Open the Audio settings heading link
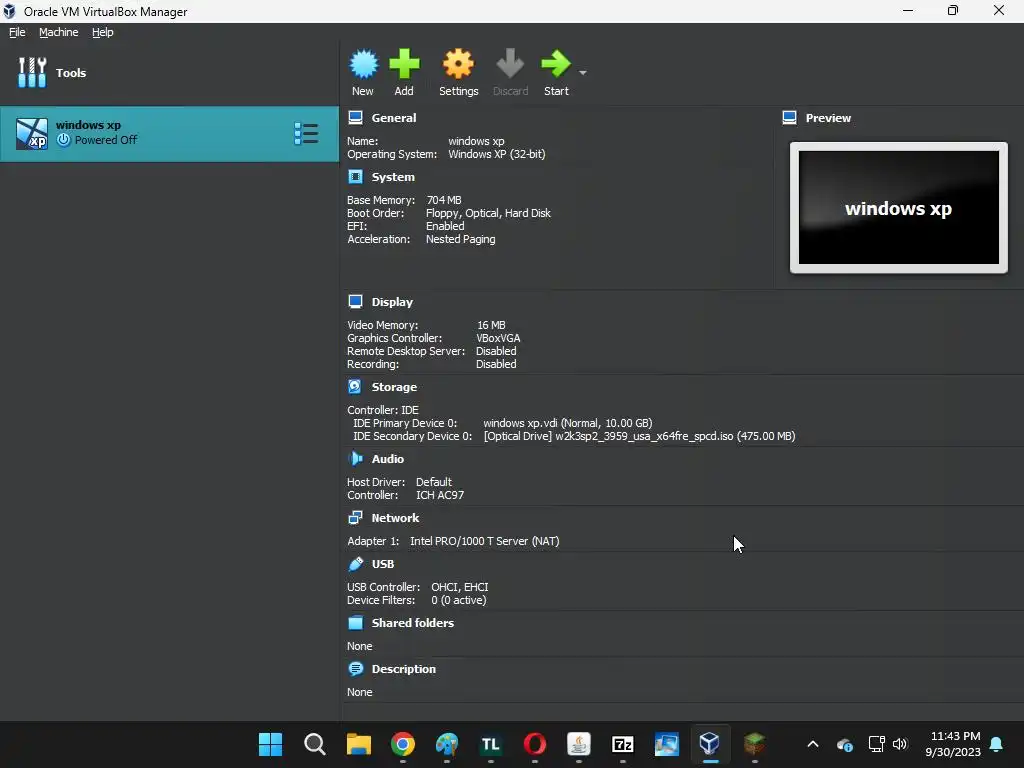The height and width of the screenshot is (768, 1024). click(388, 458)
